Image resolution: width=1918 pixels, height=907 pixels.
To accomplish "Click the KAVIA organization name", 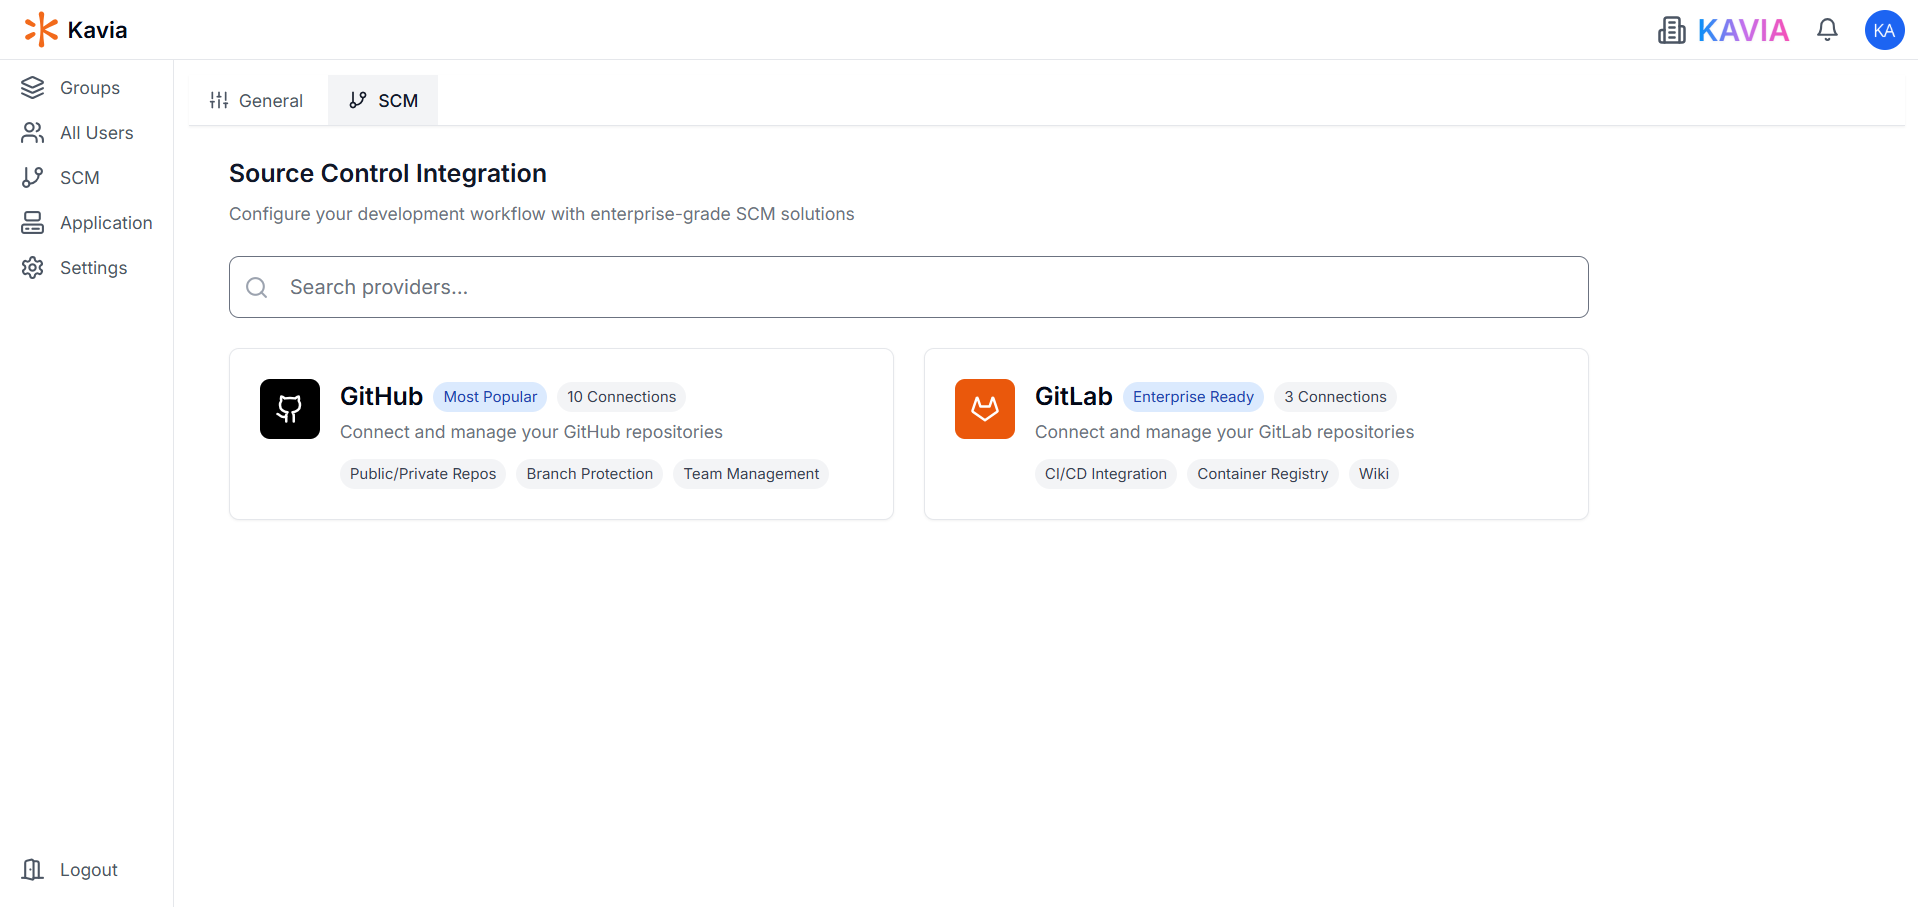I will tap(1743, 30).
